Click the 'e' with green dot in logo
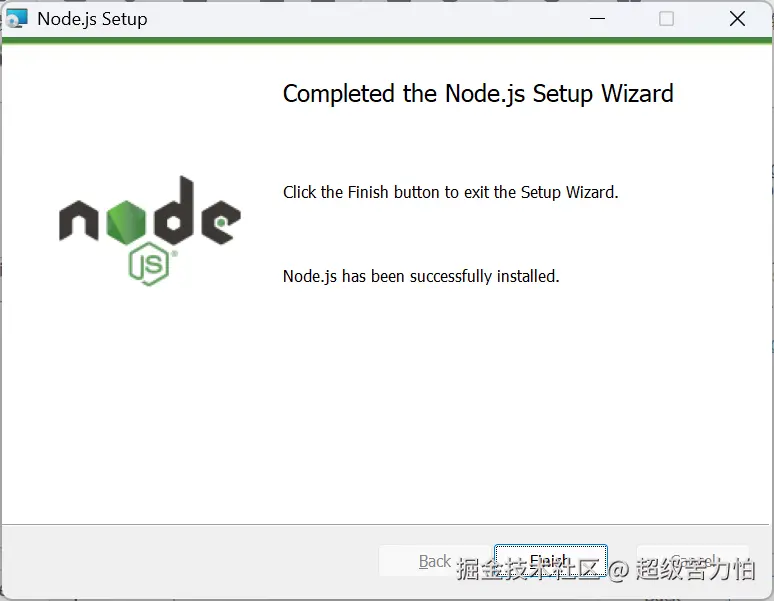Viewport: 774px width, 601px height. coord(221,223)
